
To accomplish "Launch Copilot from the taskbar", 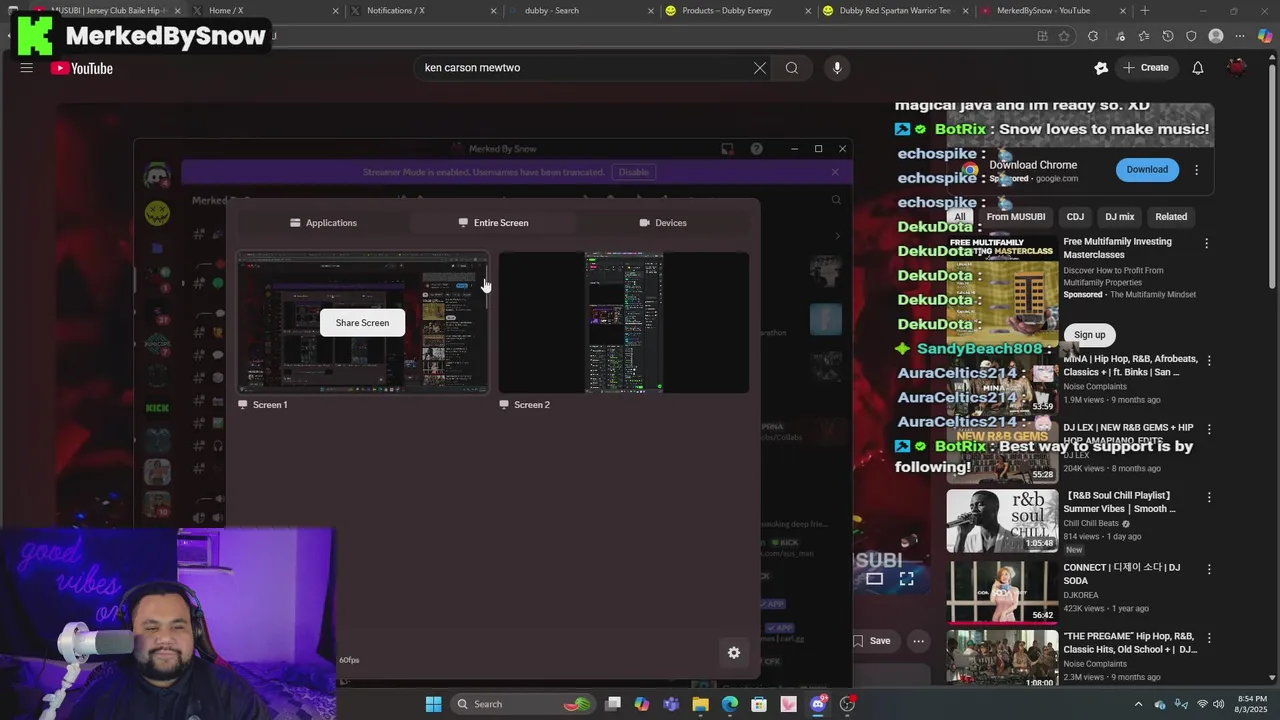I will pyautogui.click(x=642, y=704).
